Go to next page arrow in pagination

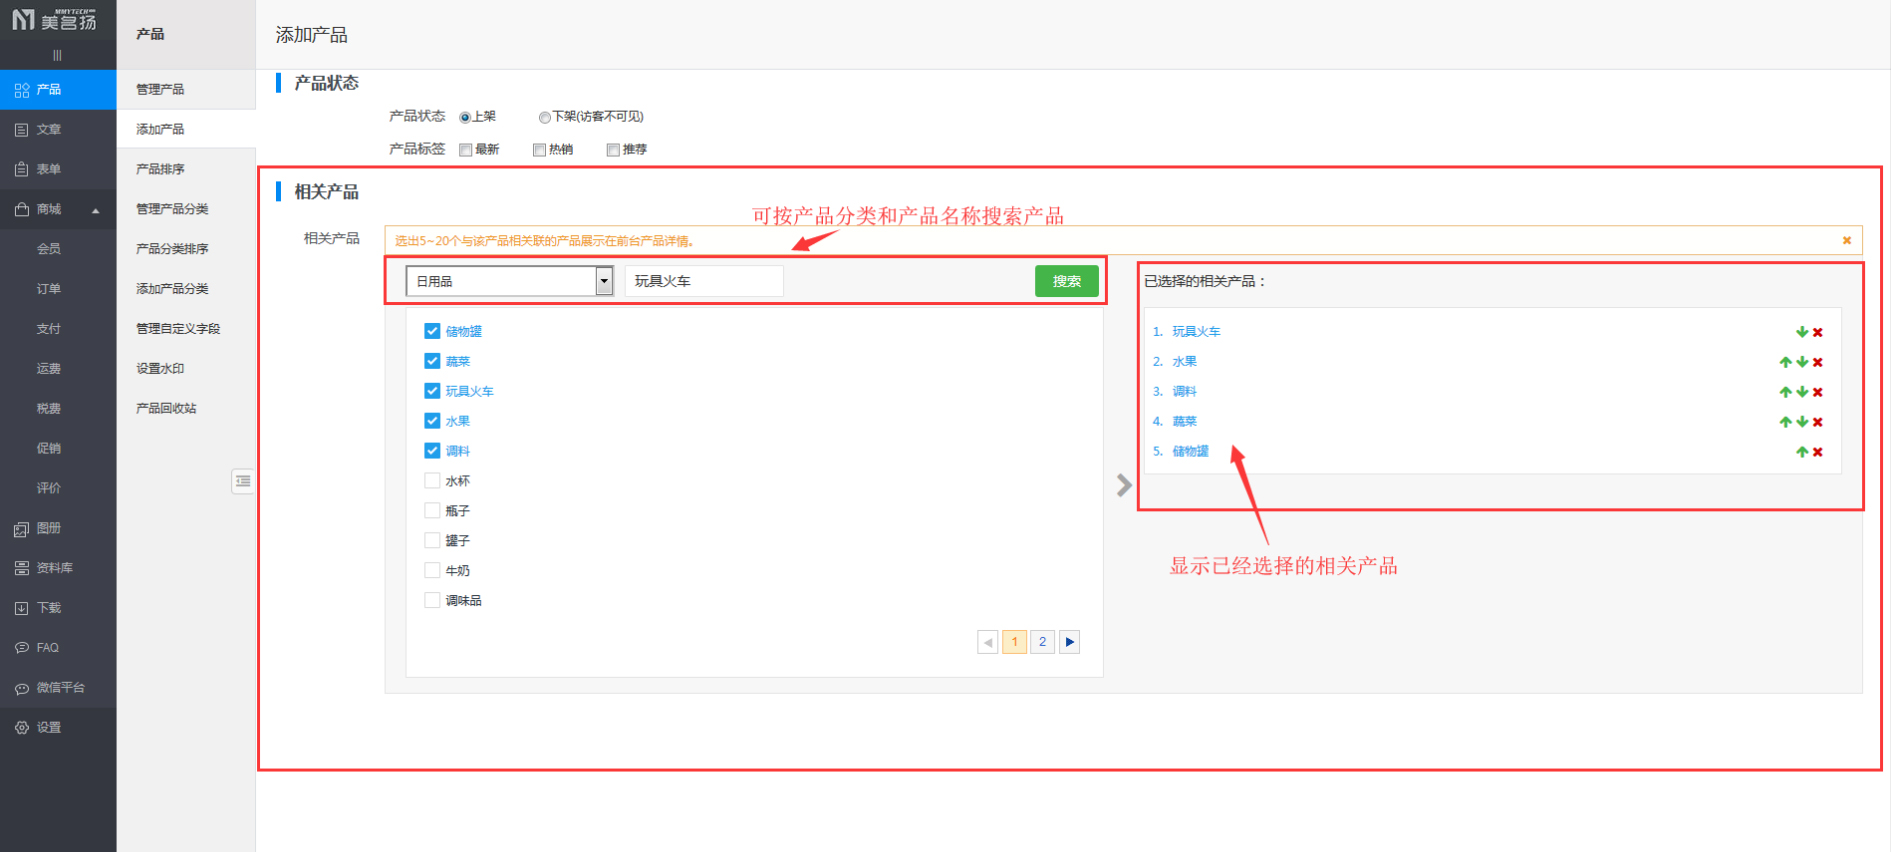click(1070, 642)
